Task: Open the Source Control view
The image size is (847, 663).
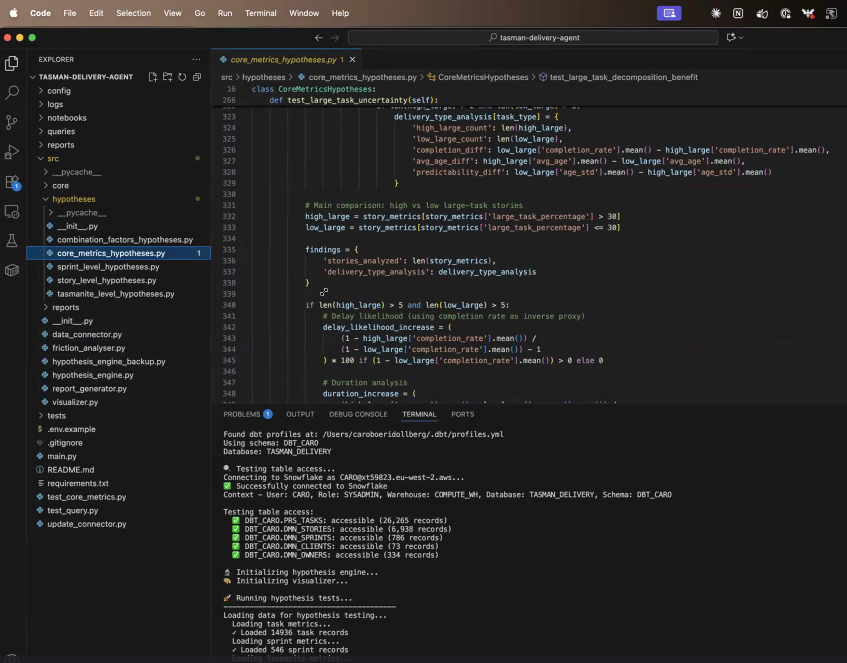Action: (x=12, y=122)
